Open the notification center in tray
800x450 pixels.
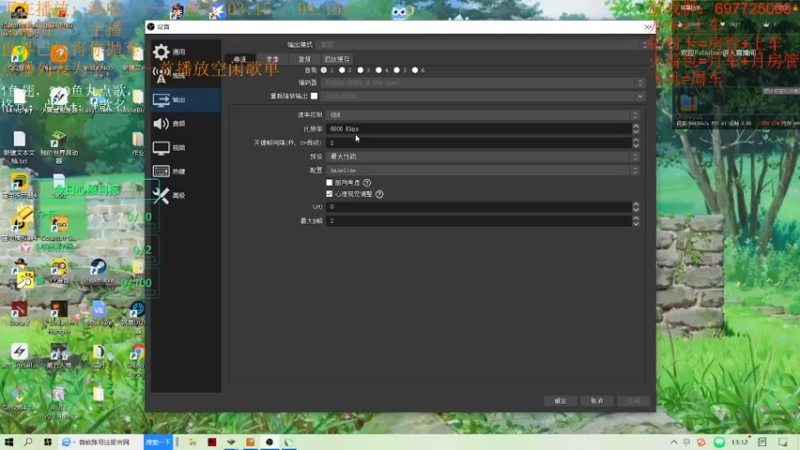783,442
